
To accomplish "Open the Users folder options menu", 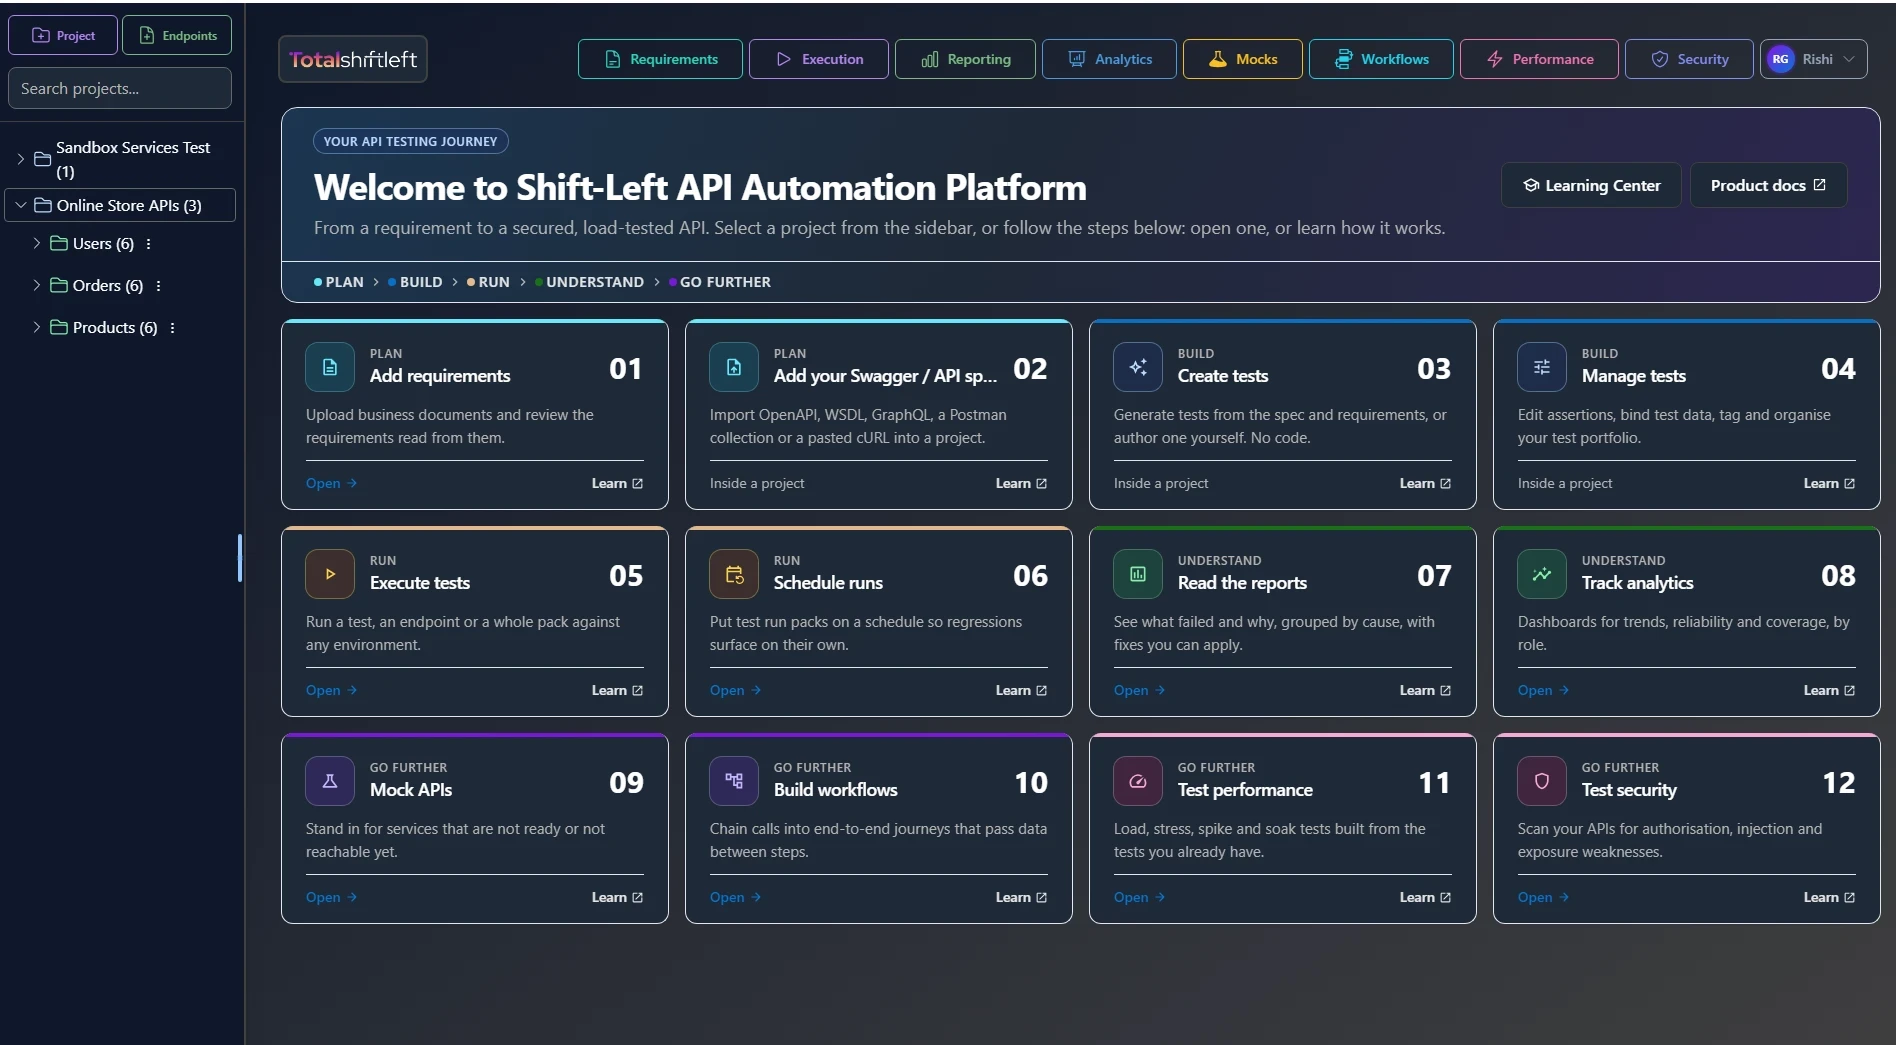I will click(x=149, y=244).
